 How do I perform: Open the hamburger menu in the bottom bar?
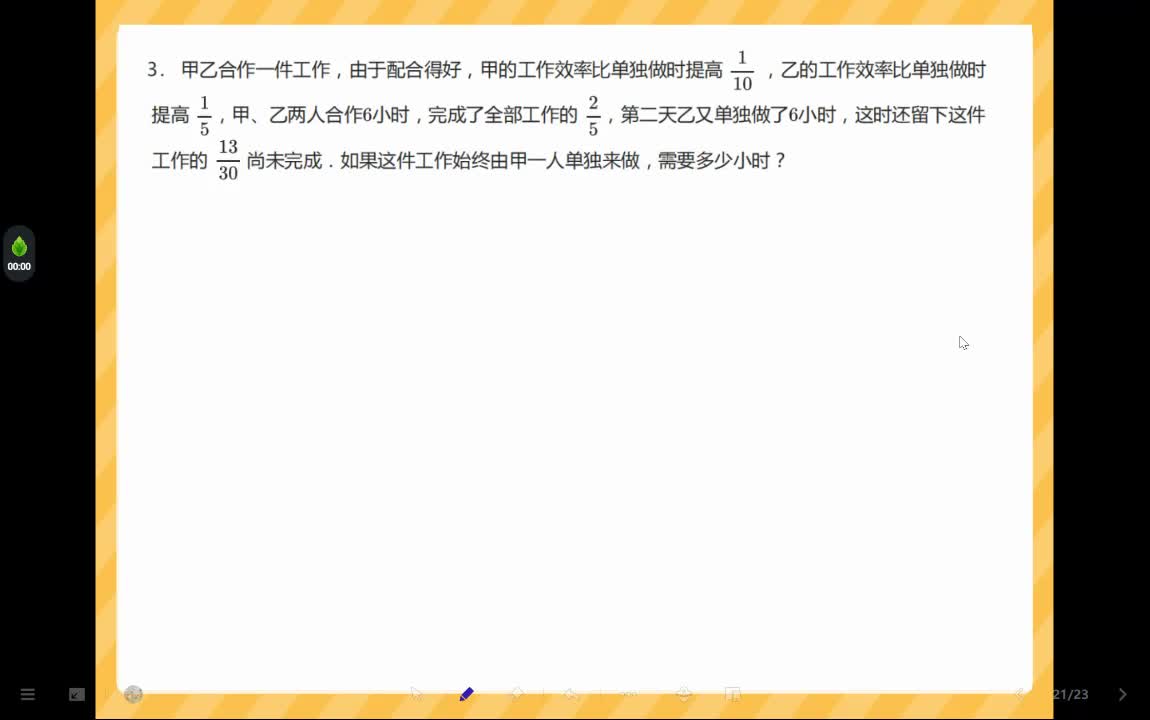click(28, 694)
